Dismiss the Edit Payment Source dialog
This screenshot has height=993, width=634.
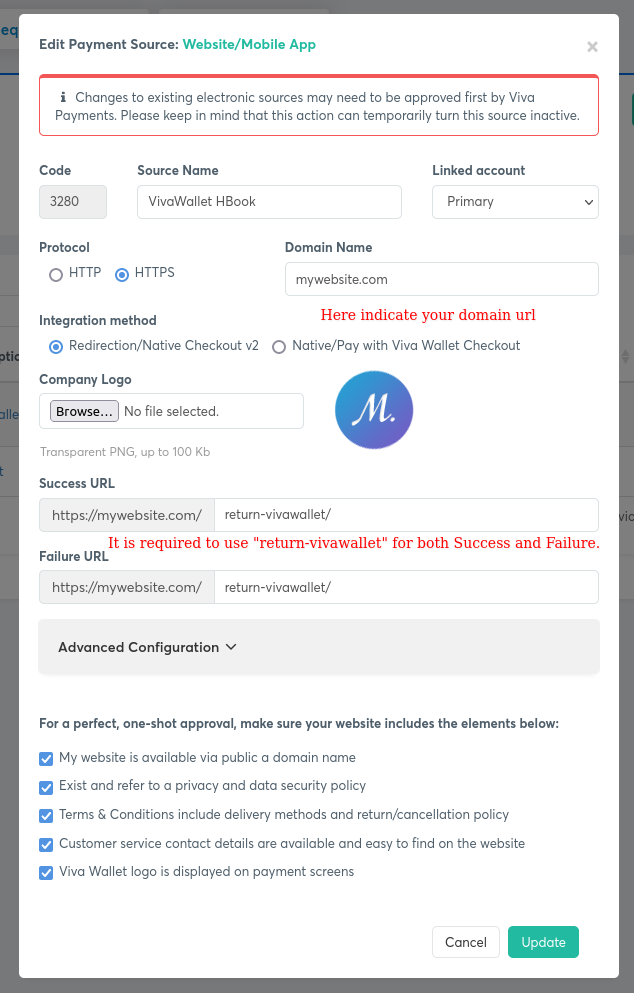591,46
